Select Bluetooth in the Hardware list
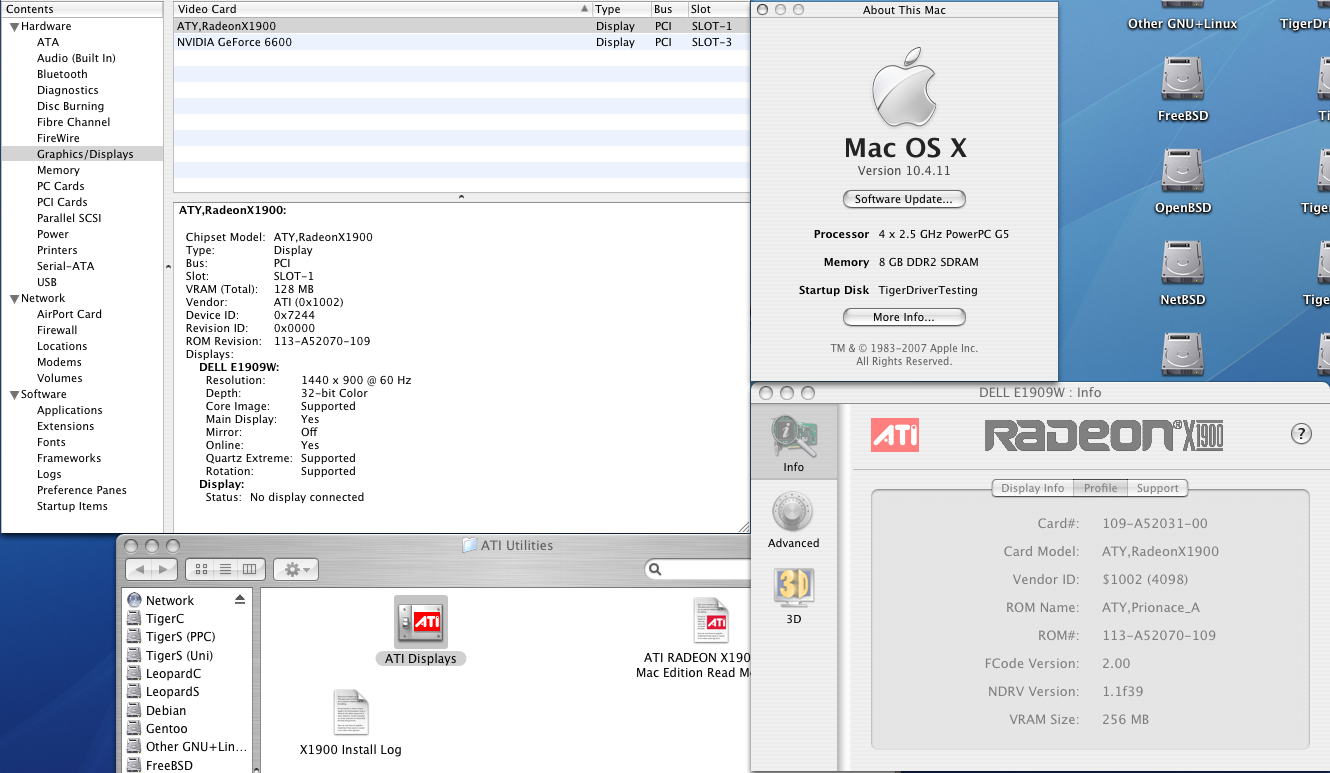 (x=62, y=74)
